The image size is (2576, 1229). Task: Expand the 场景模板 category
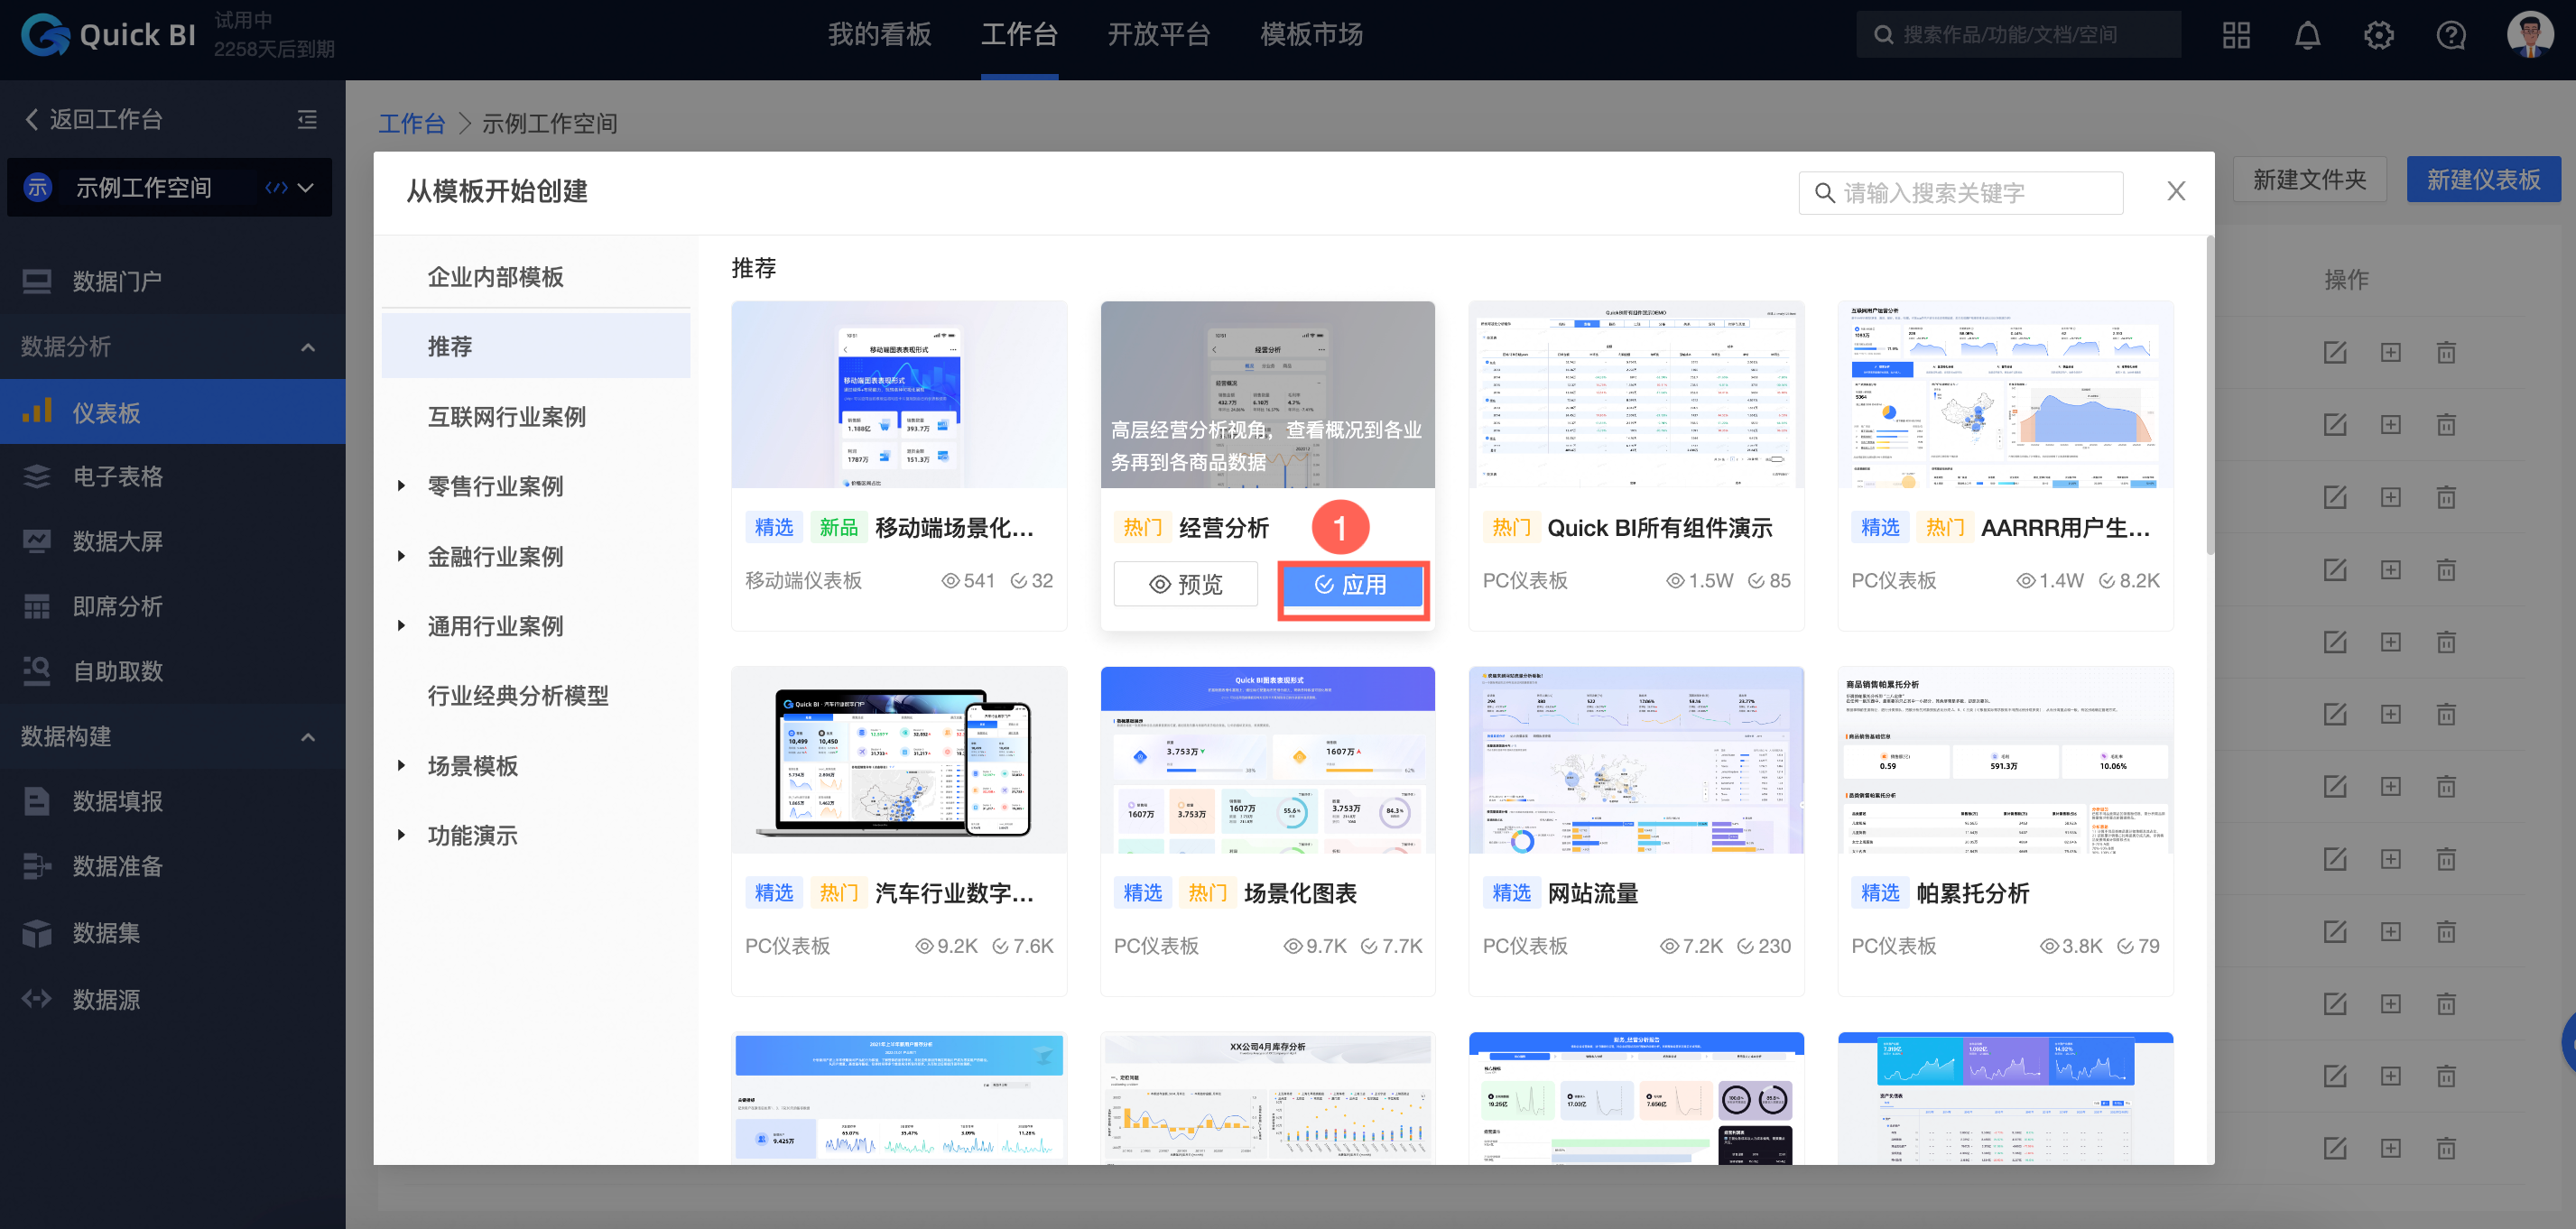point(472,766)
